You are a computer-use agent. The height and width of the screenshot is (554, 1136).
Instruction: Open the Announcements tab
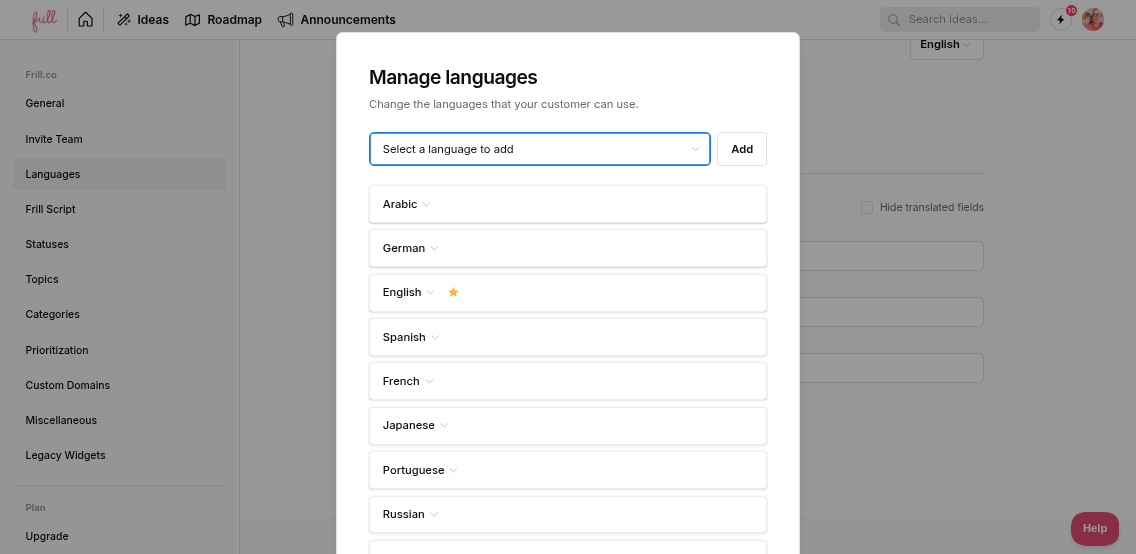click(337, 20)
